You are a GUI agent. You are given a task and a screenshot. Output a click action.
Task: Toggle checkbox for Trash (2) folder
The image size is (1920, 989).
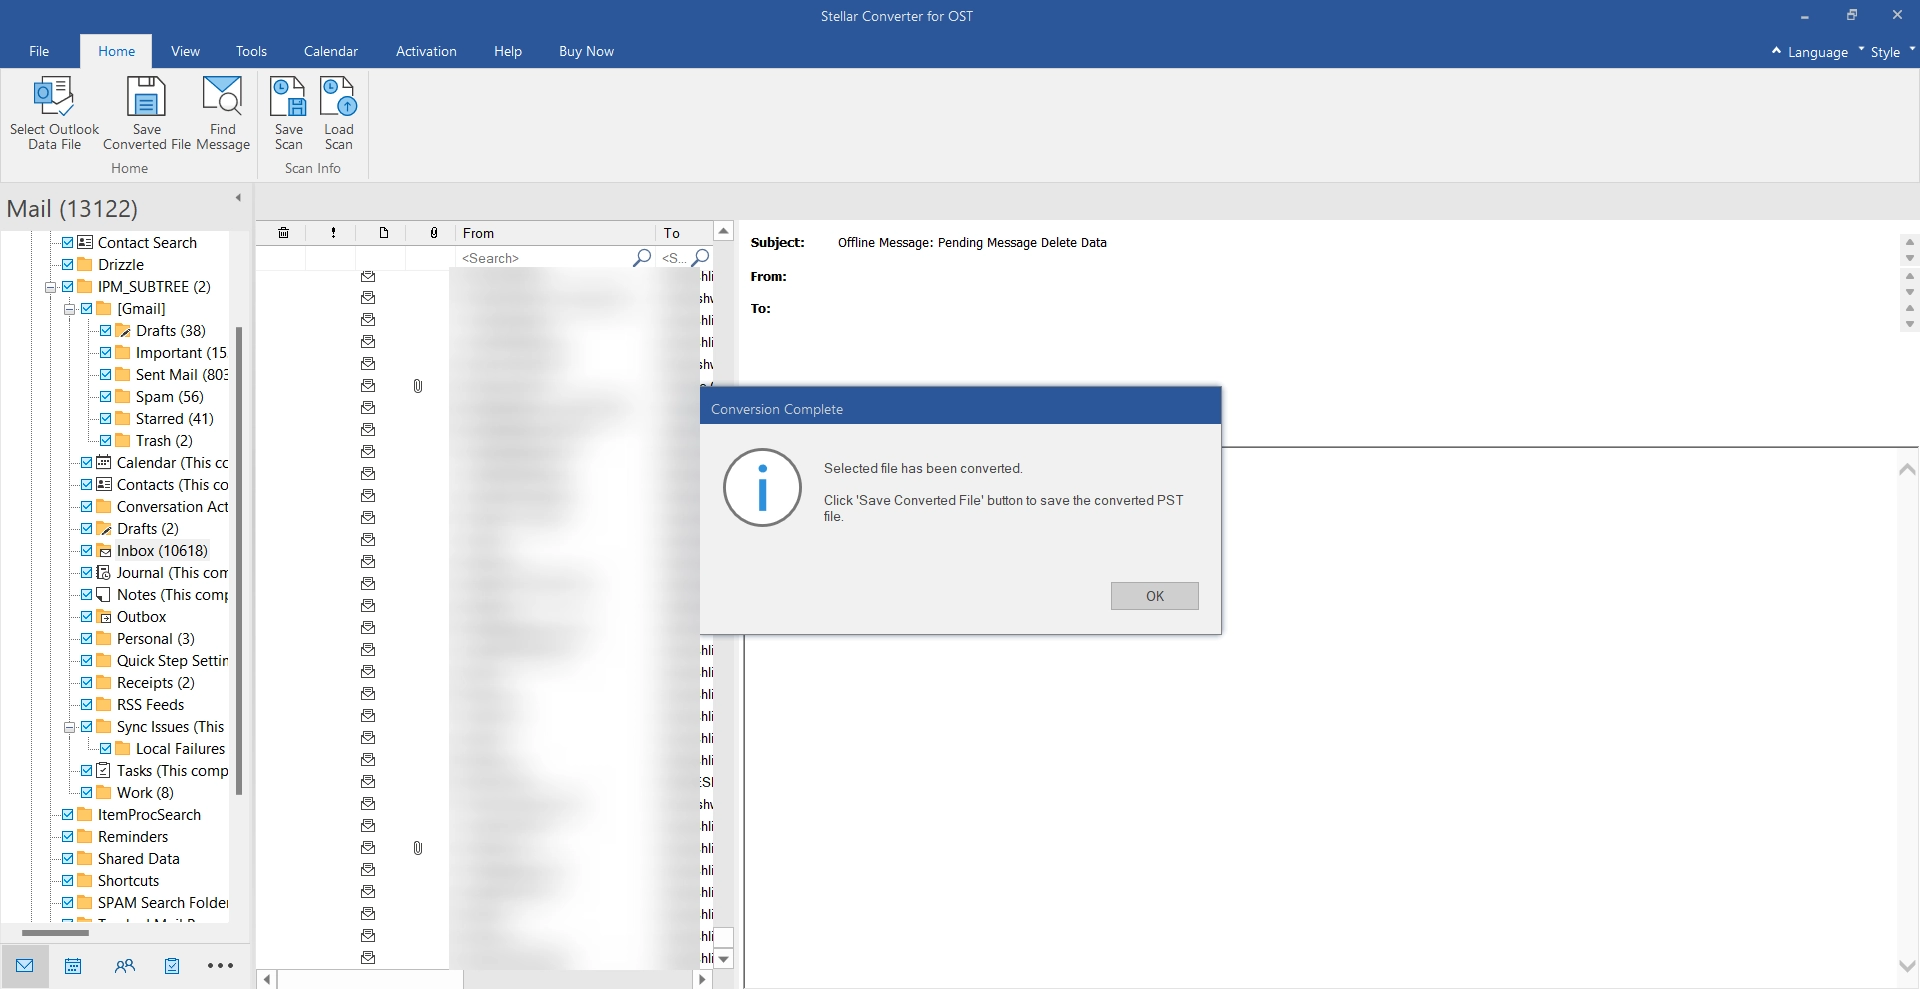point(106,441)
